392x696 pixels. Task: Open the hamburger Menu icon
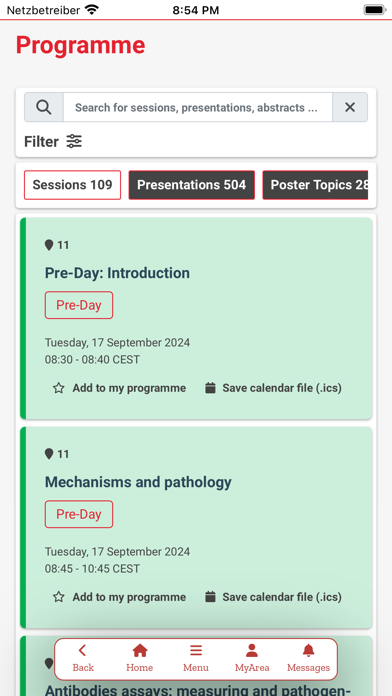click(x=196, y=651)
